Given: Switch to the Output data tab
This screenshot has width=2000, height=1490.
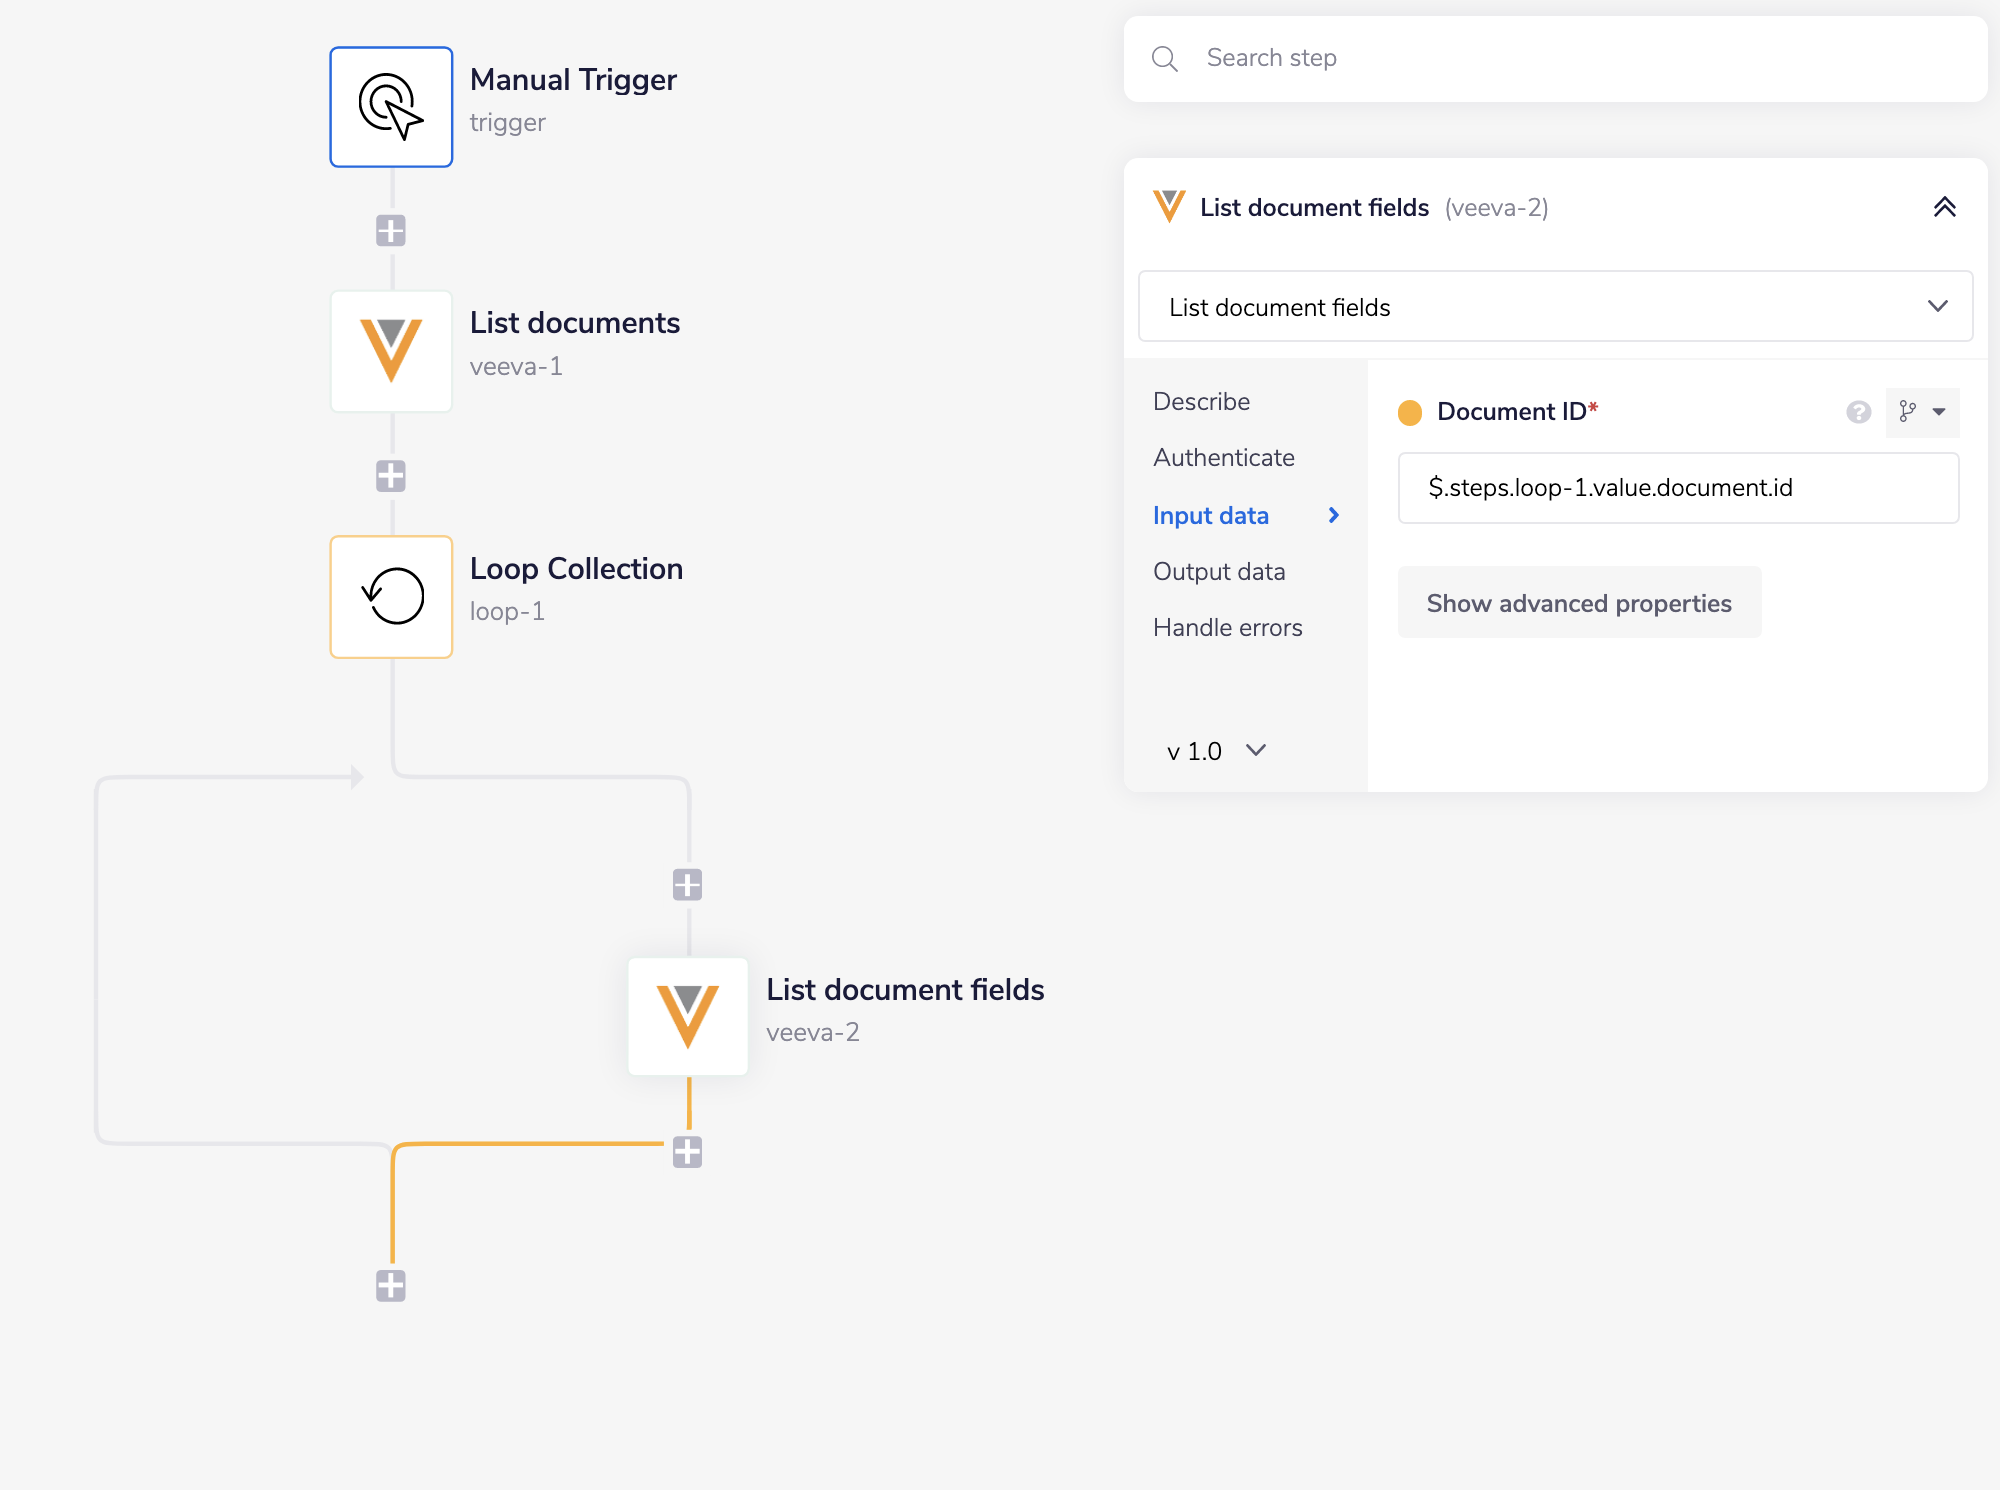Looking at the screenshot, I should [x=1219, y=572].
